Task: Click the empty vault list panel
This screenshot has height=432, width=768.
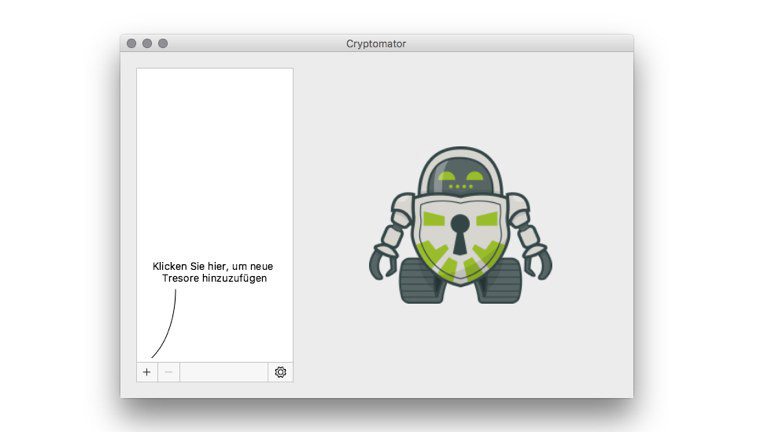Action: coord(215,216)
